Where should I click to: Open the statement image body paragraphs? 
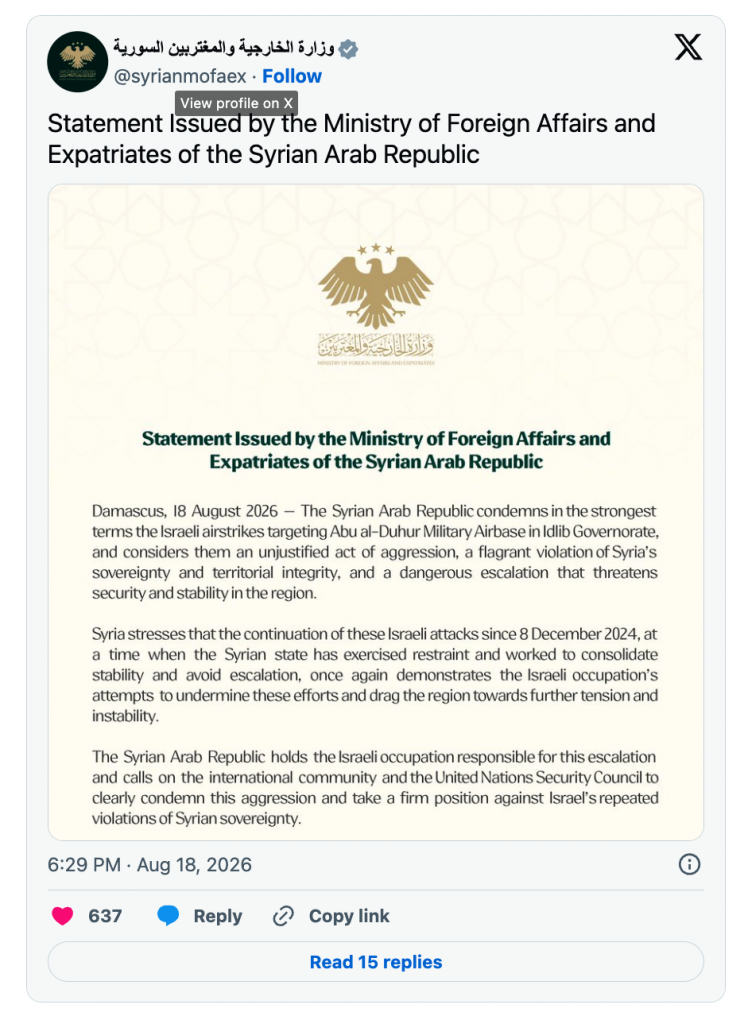pos(375,664)
